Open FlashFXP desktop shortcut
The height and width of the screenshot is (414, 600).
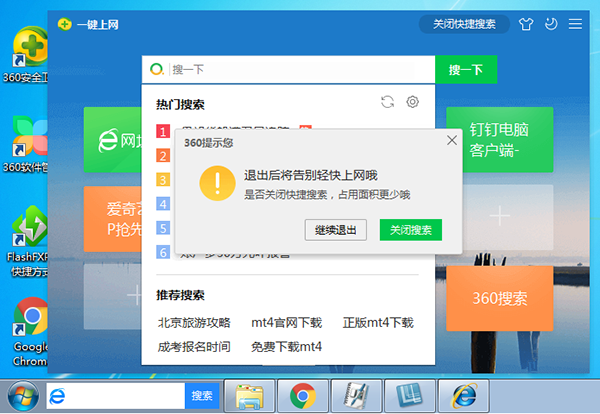28,241
